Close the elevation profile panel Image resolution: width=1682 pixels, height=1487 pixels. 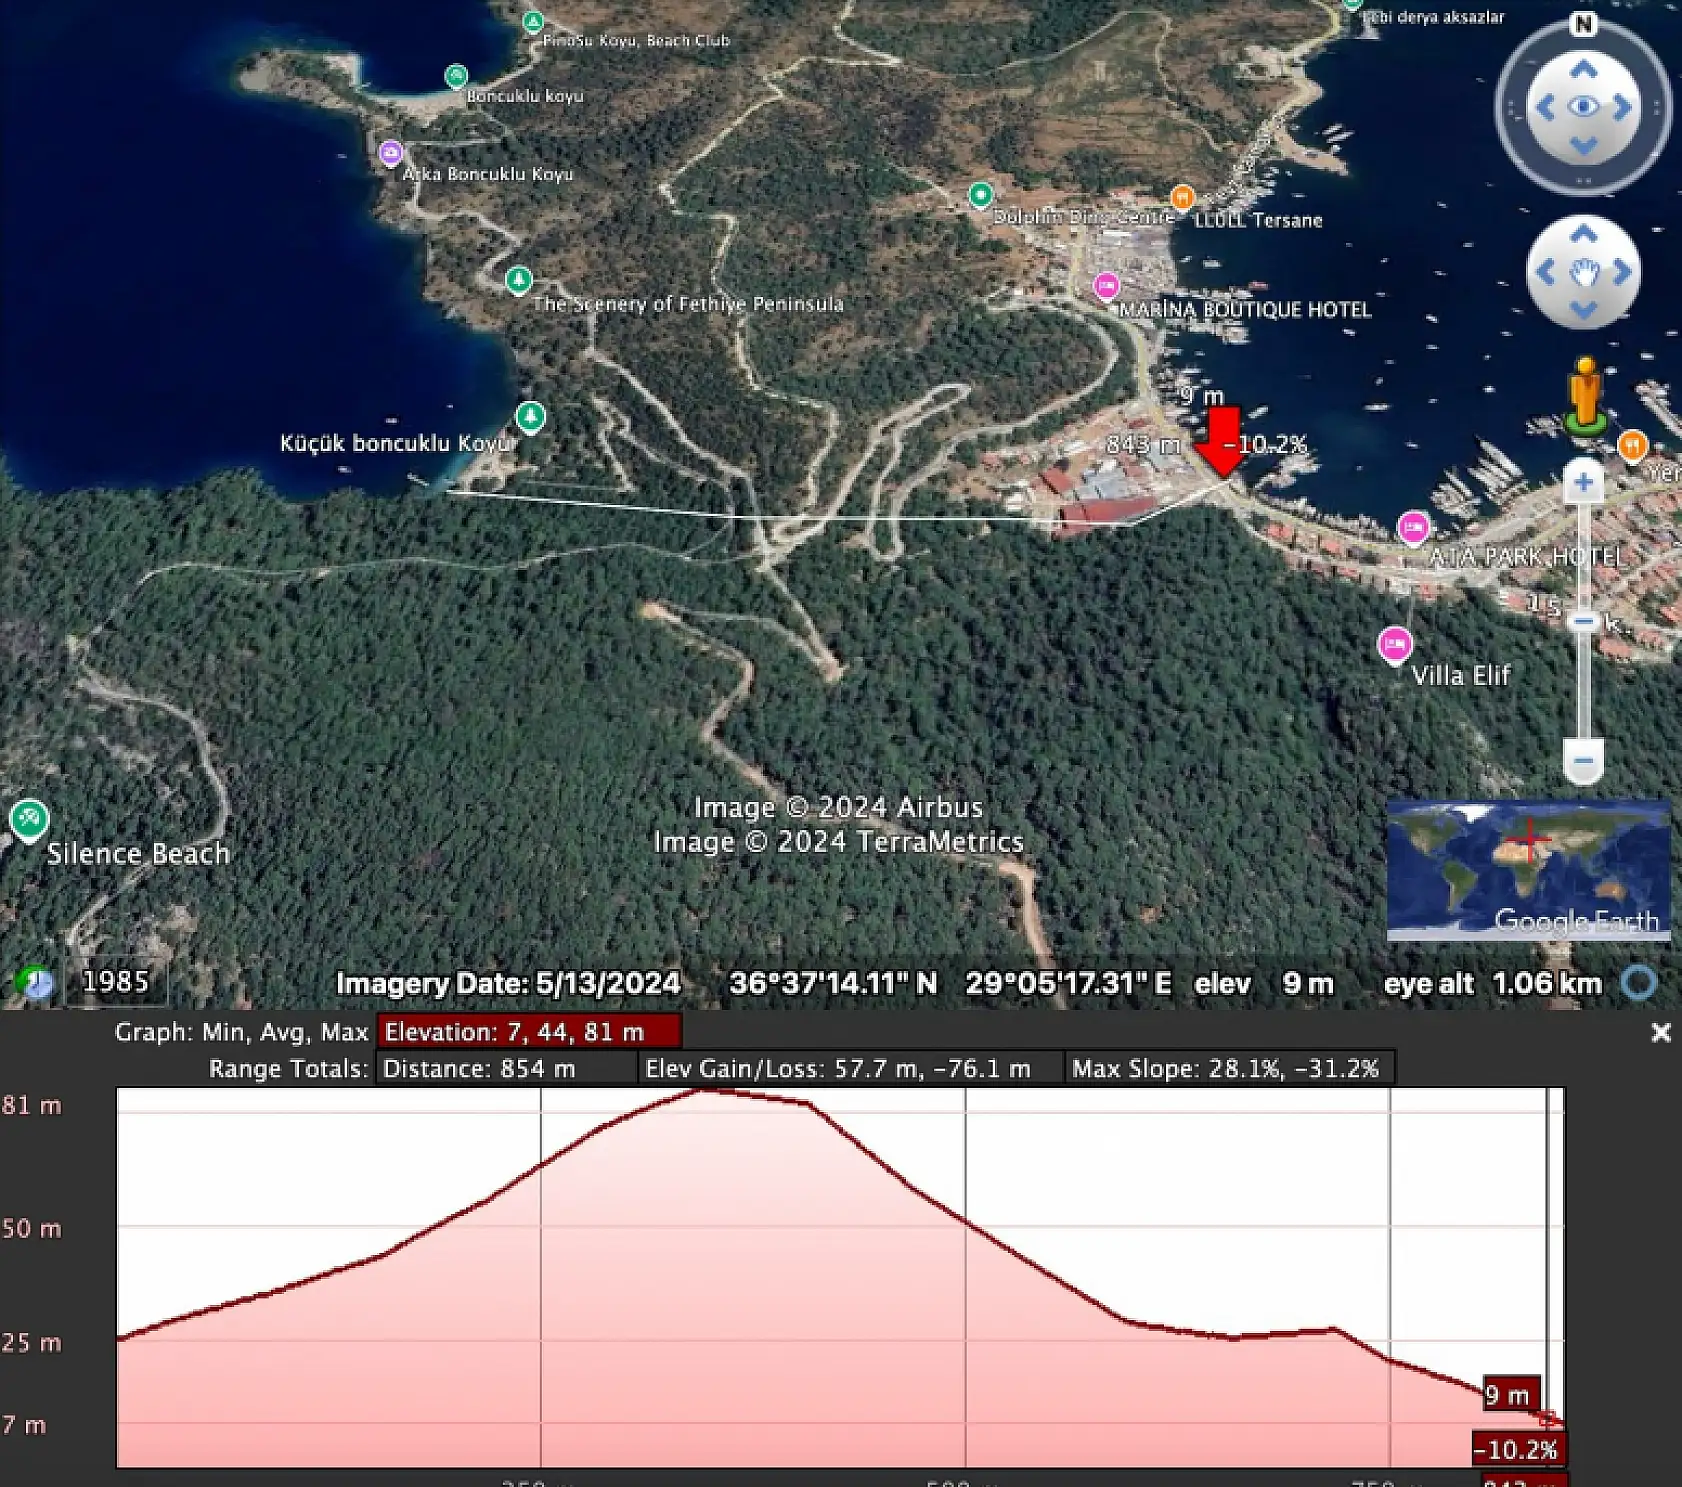(1661, 1033)
